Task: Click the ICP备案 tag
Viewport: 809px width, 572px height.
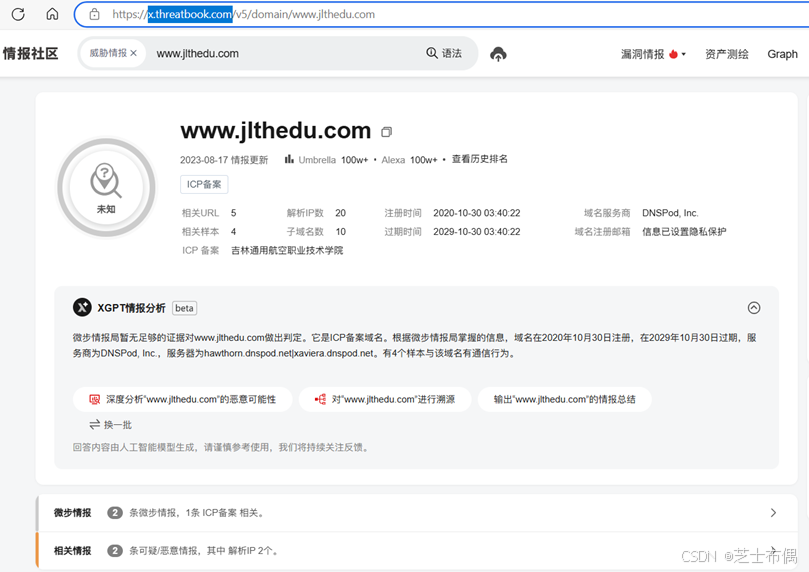Action: point(204,184)
